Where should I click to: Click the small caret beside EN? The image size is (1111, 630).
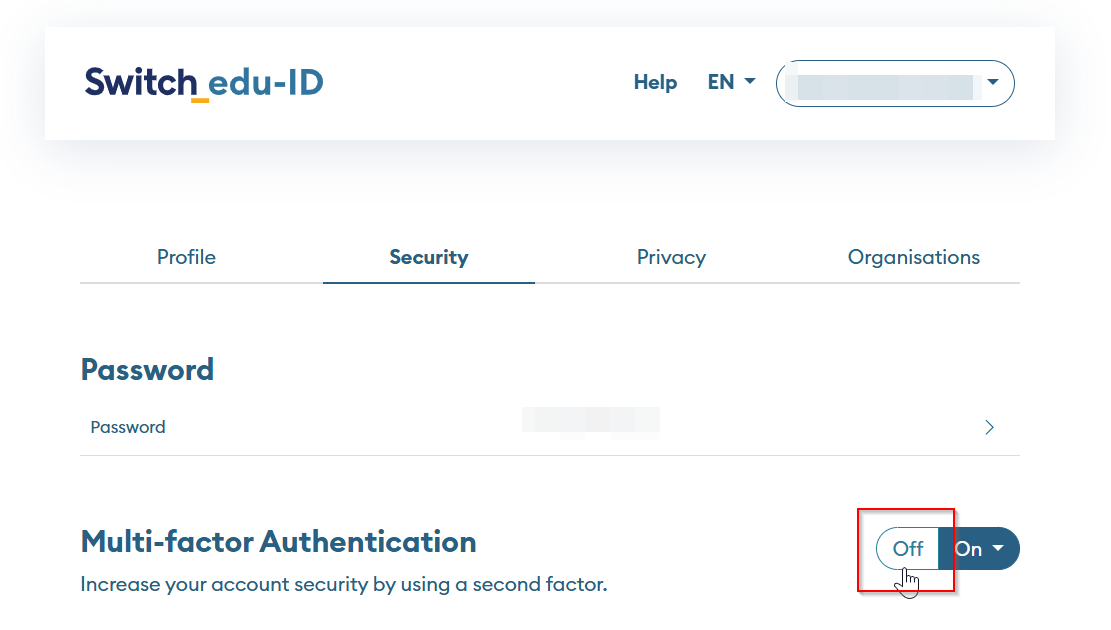(750, 82)
